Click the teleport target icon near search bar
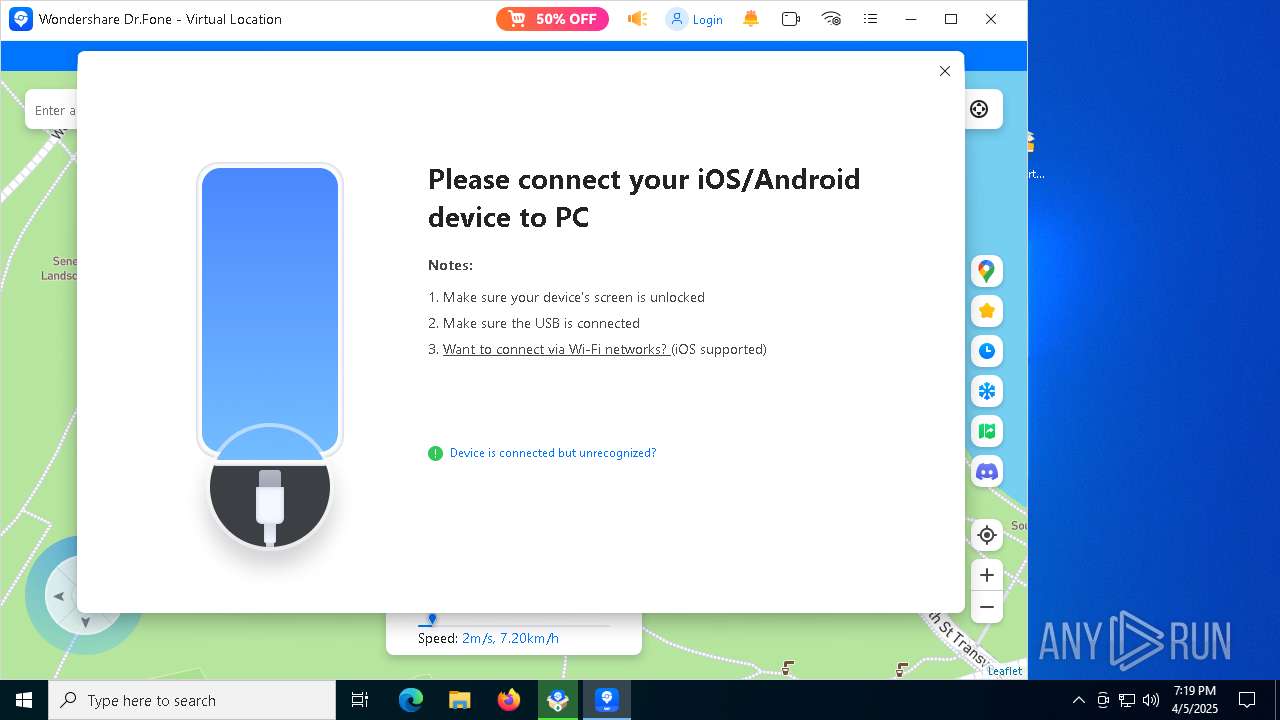This screenshot has height=720, width=1280. point(979,110)
